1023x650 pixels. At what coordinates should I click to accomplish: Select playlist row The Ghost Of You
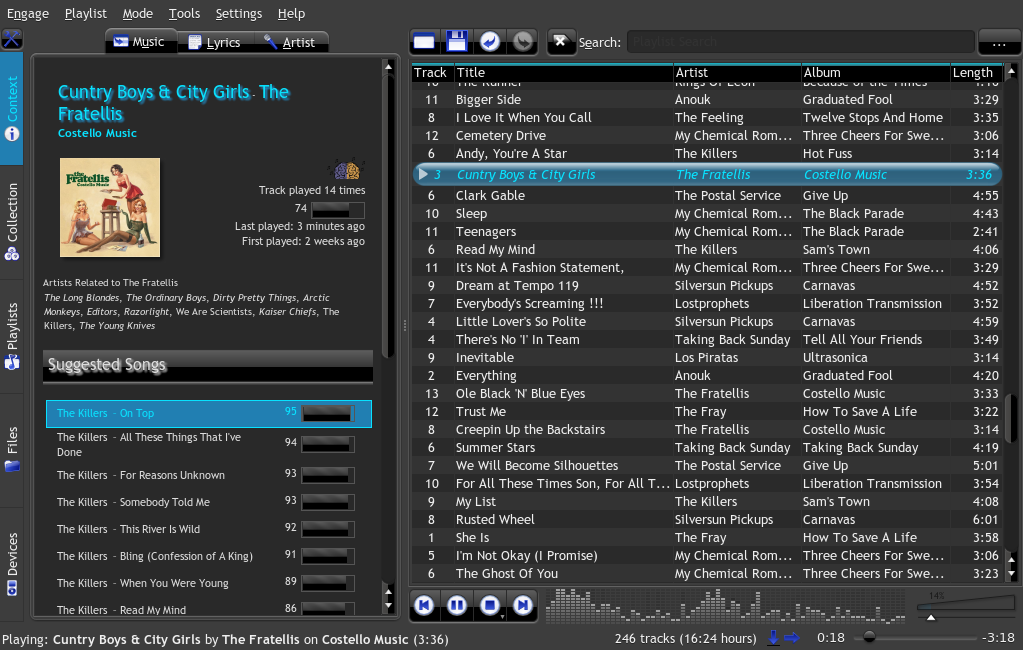[707, 574]
